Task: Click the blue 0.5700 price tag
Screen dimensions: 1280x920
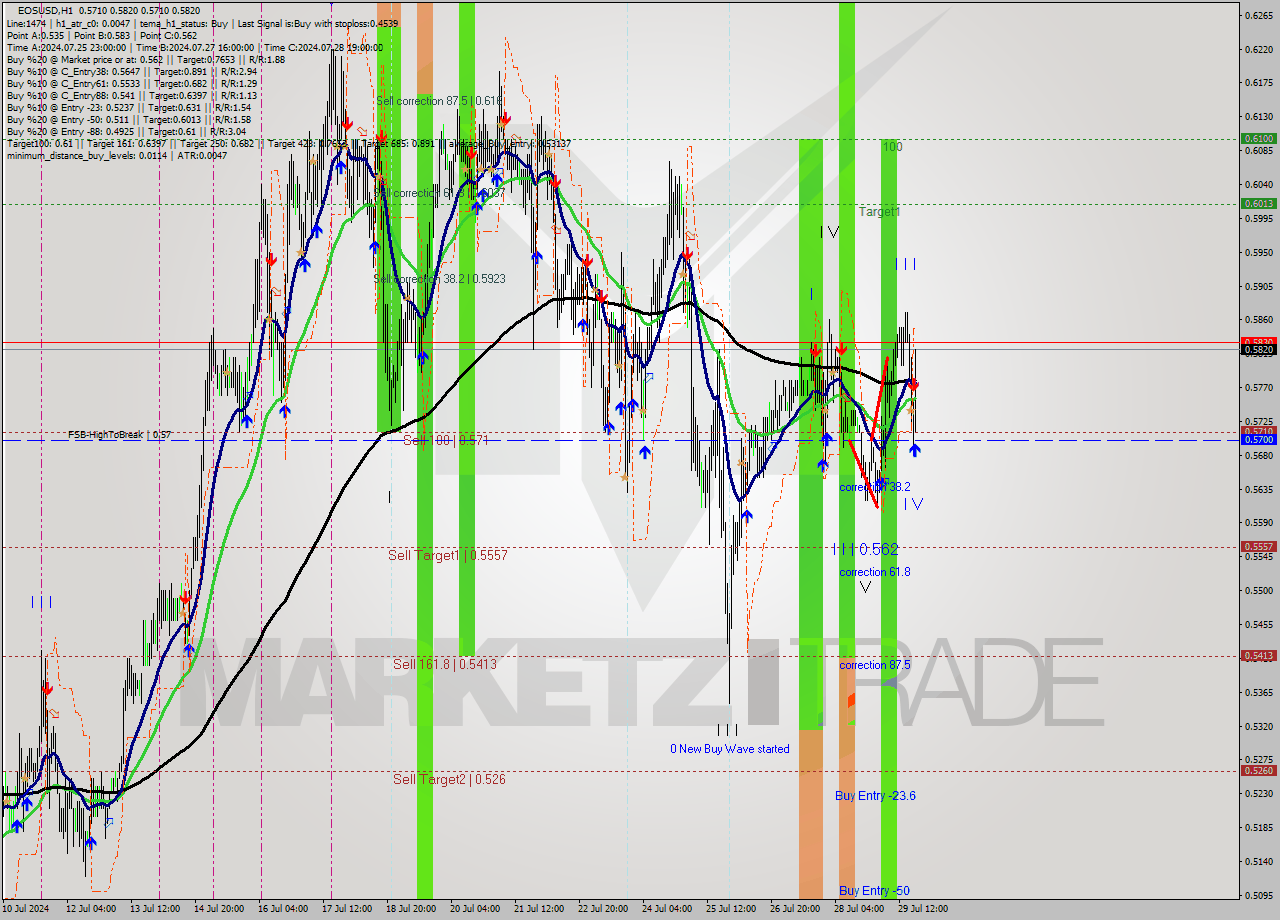Action: click(1258, 439)
